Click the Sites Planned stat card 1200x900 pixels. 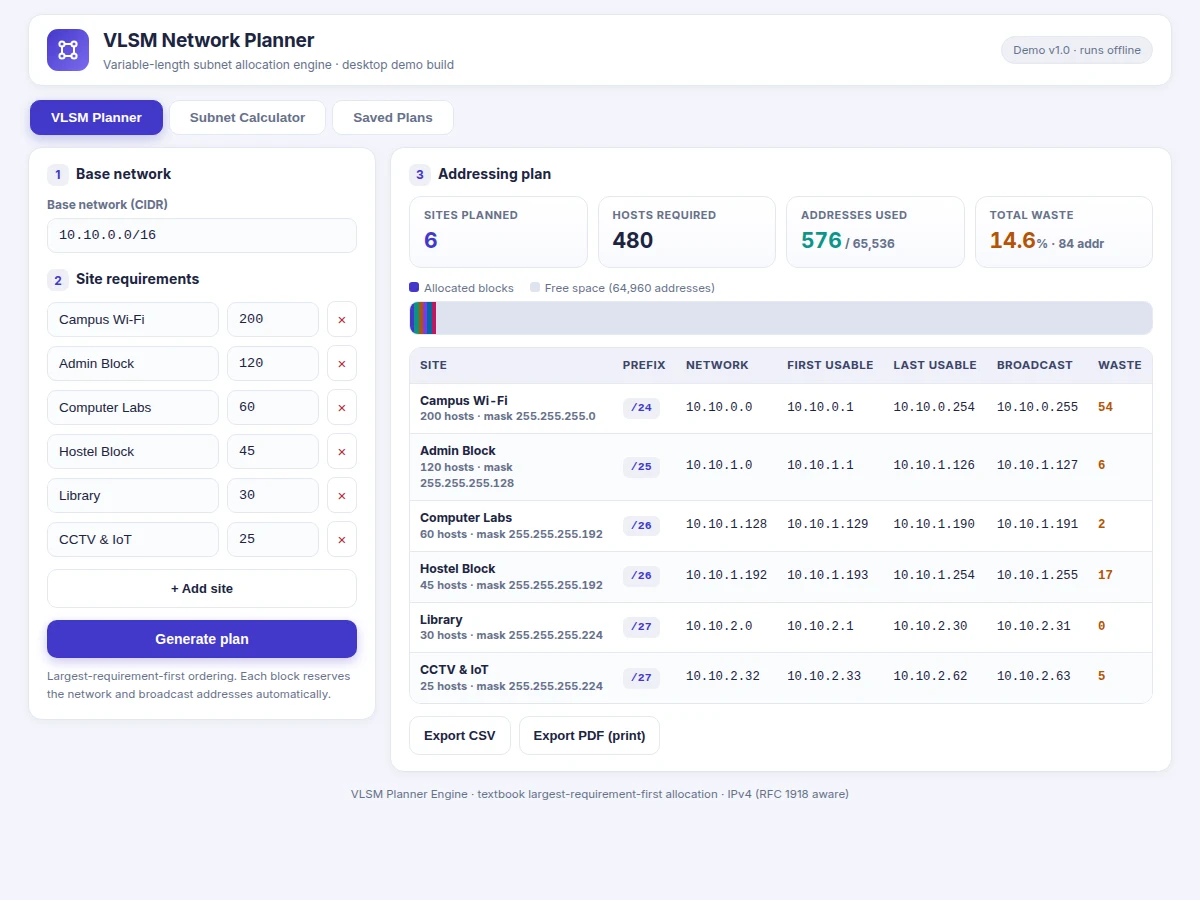point(498,232)
